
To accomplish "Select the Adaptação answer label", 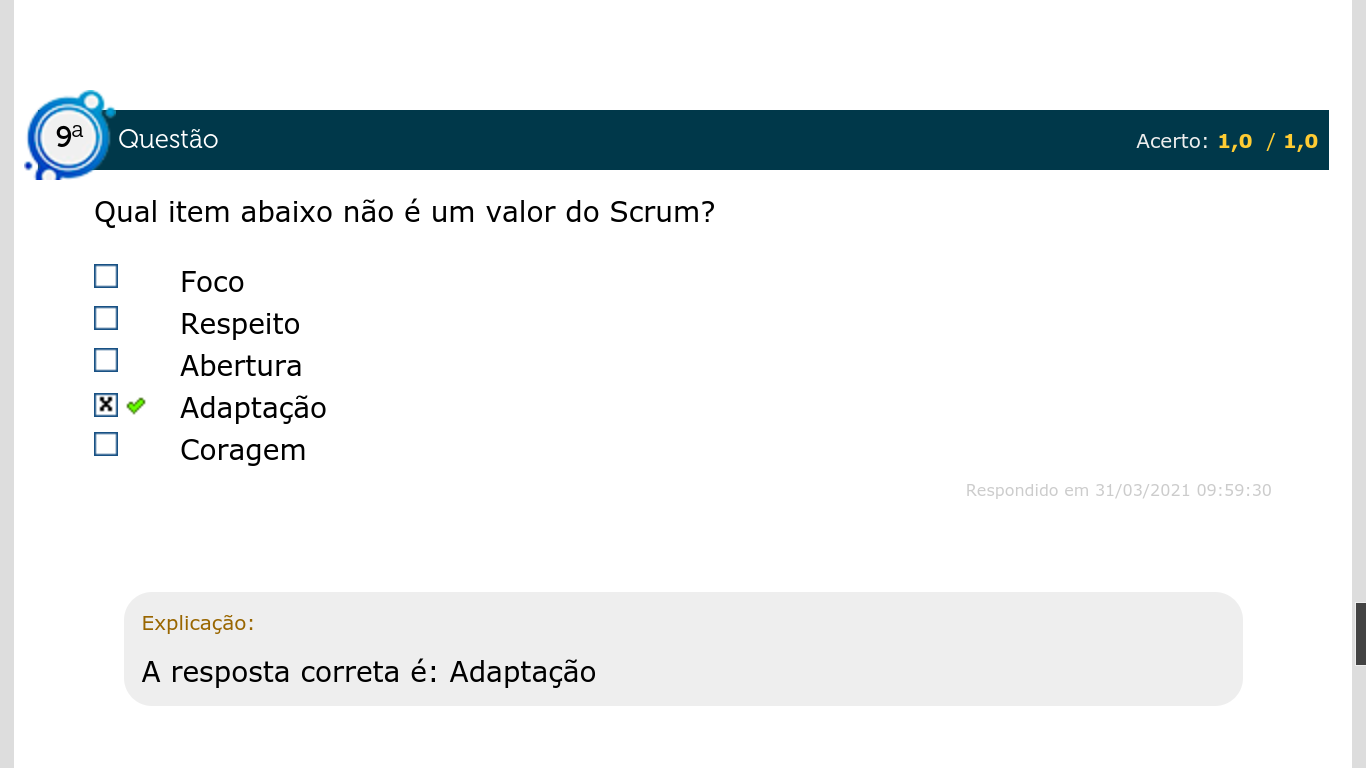I will (253, 408).
